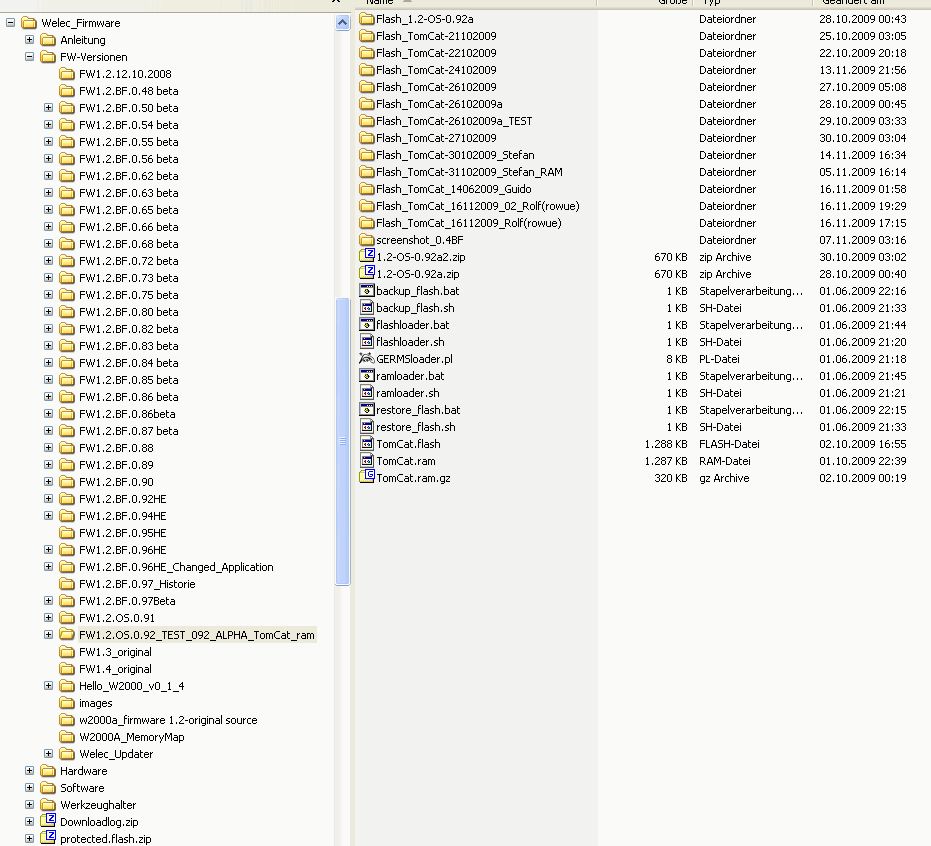Open the GERMSloader.pl file icon
Viewport: 931px width, 846px height.
click(x=367, y=359)
